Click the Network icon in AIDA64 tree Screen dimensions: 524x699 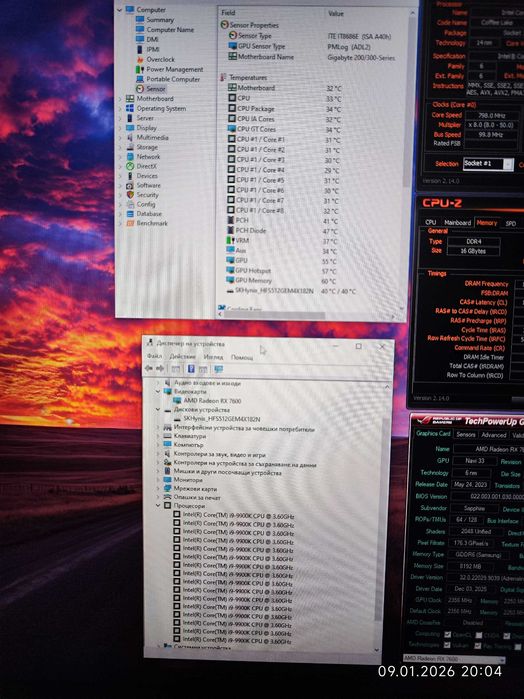[x=130, y=156]
